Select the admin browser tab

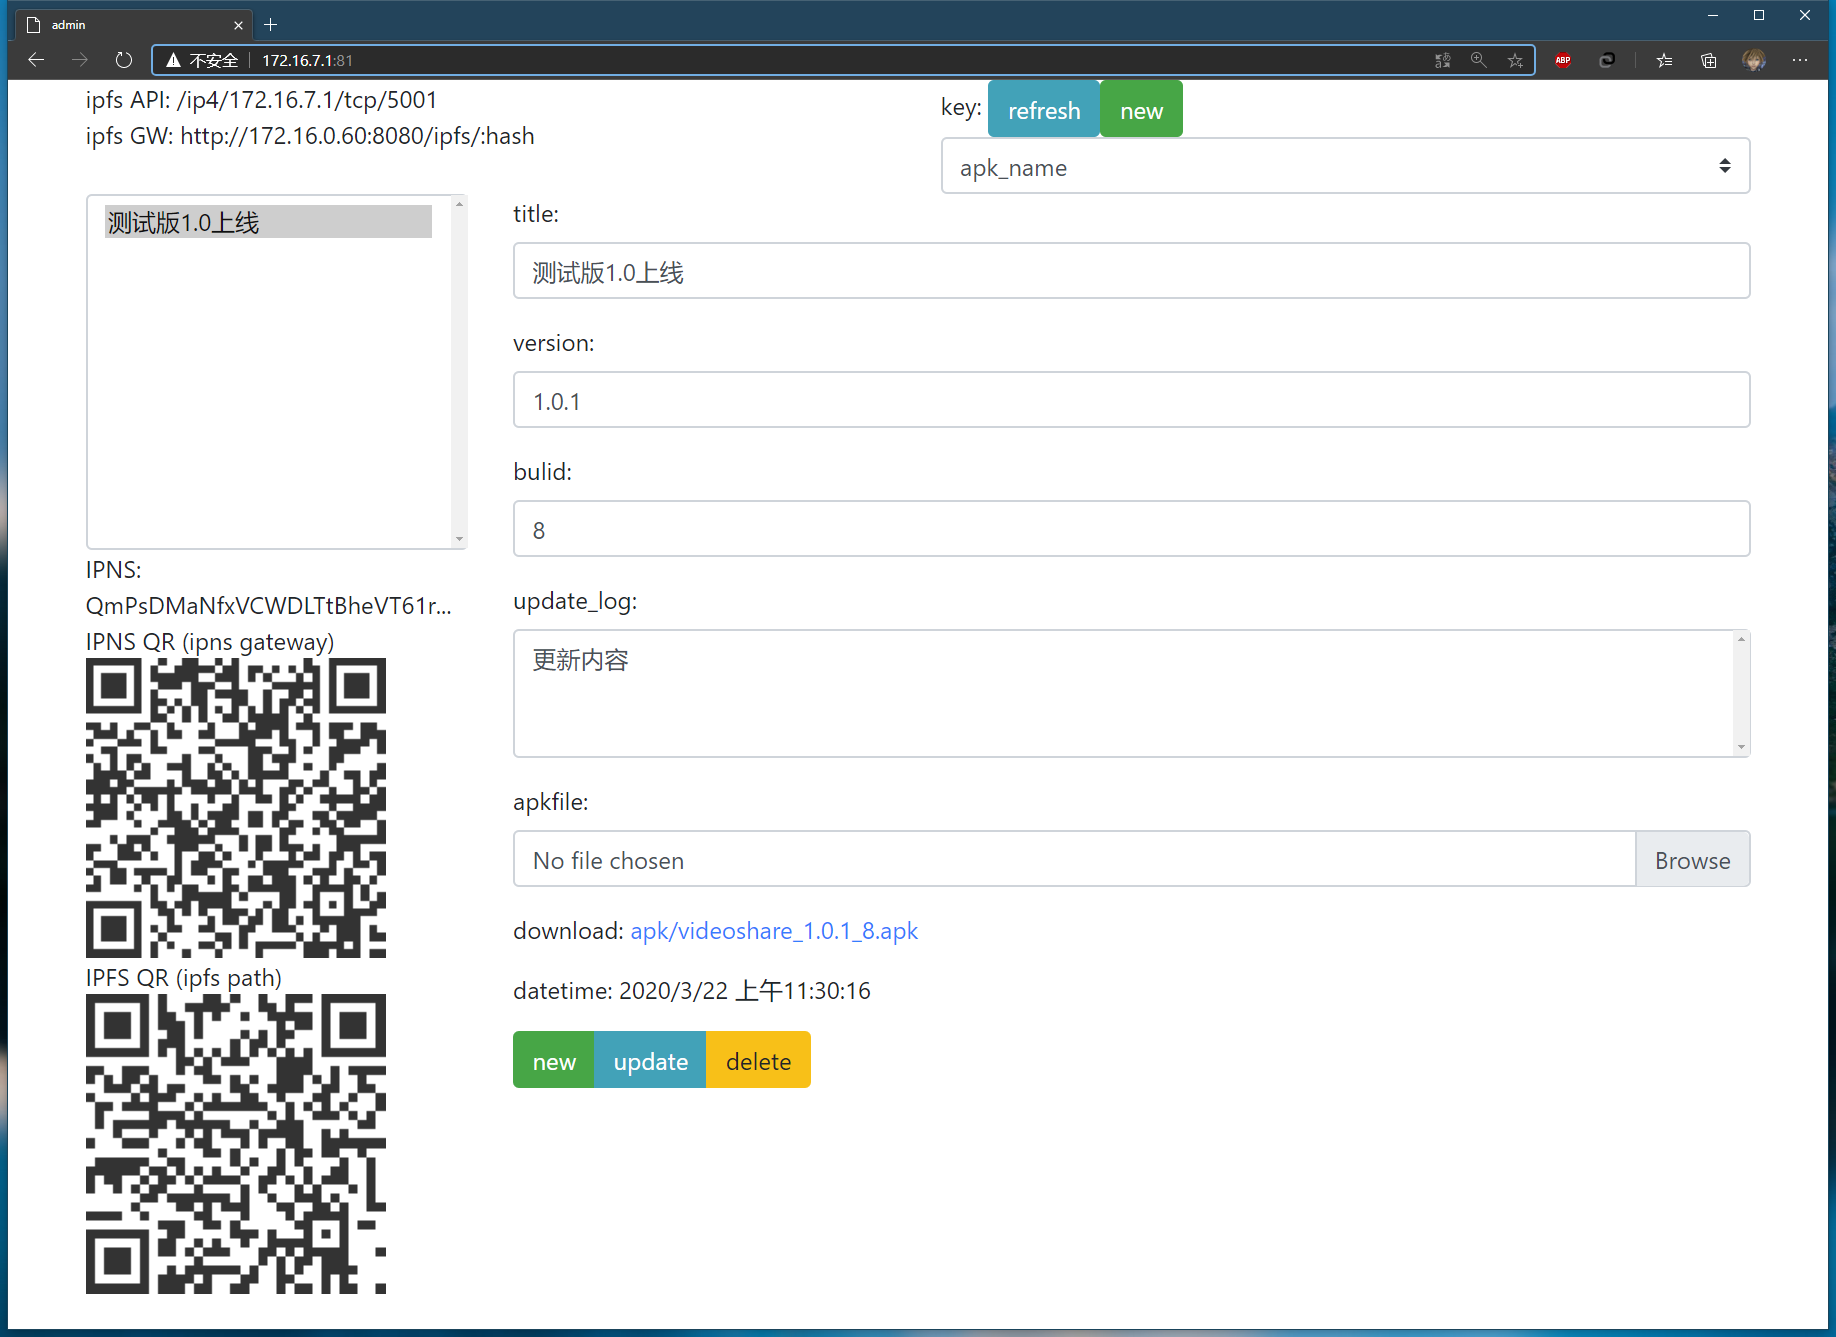[134, 25]
